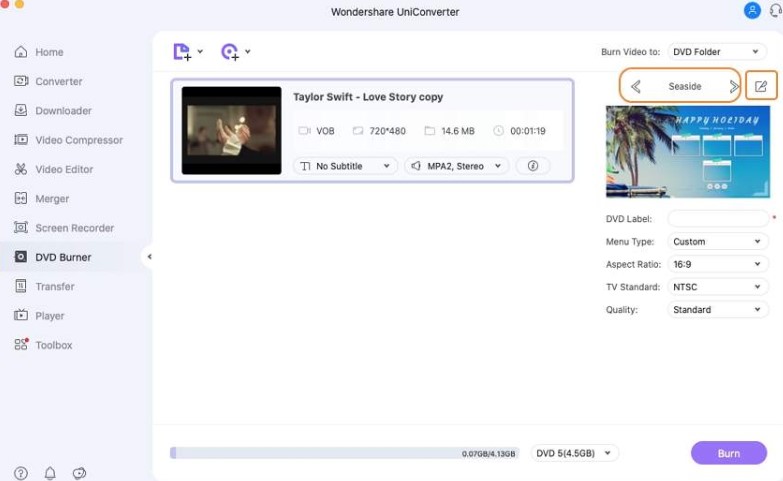This screenshot has width=783, height=481.
Task: Click the Transfer icon
Action: pos(20,286)
